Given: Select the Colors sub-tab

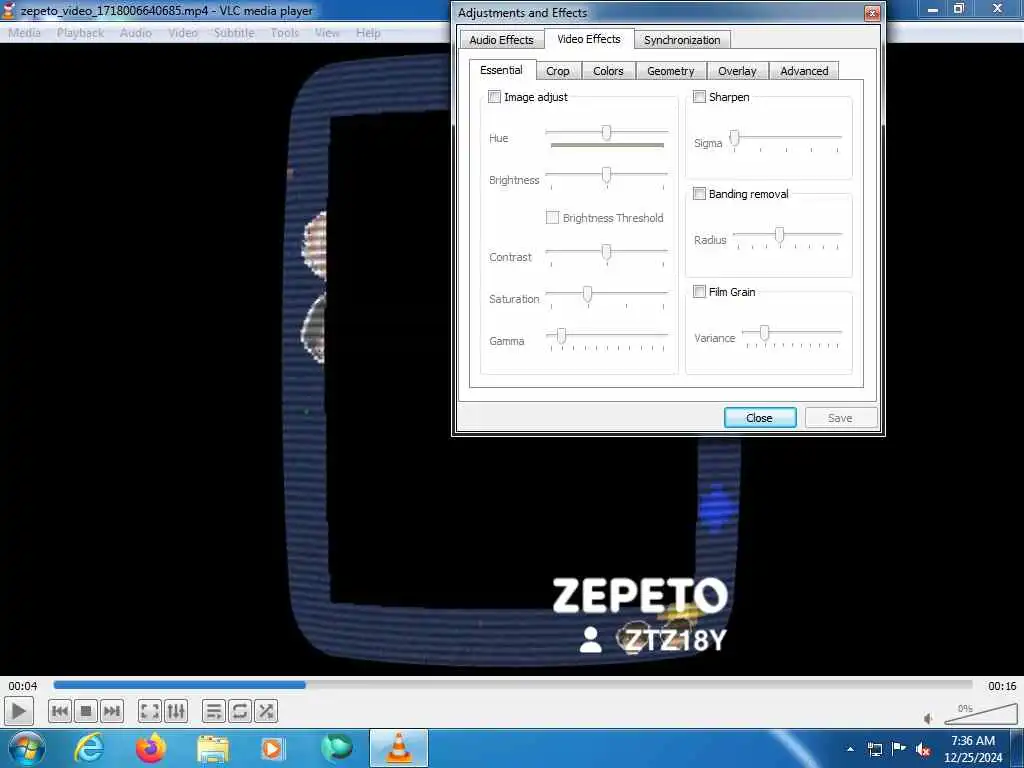Looking at the screenshot, I should coord(608,71).
